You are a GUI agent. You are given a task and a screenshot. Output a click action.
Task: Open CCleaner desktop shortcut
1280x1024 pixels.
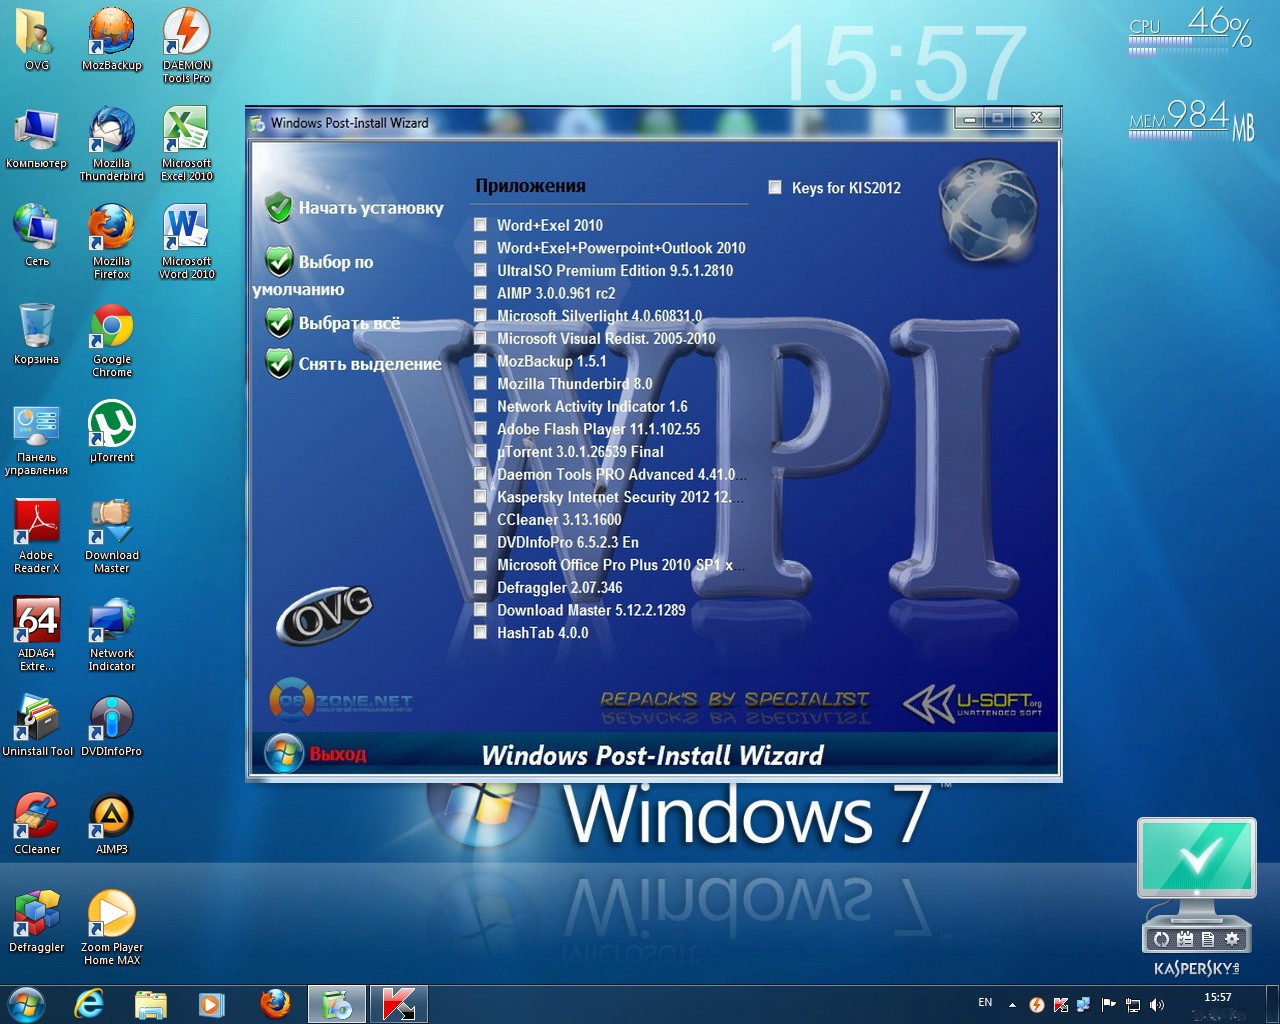point(37,824)
